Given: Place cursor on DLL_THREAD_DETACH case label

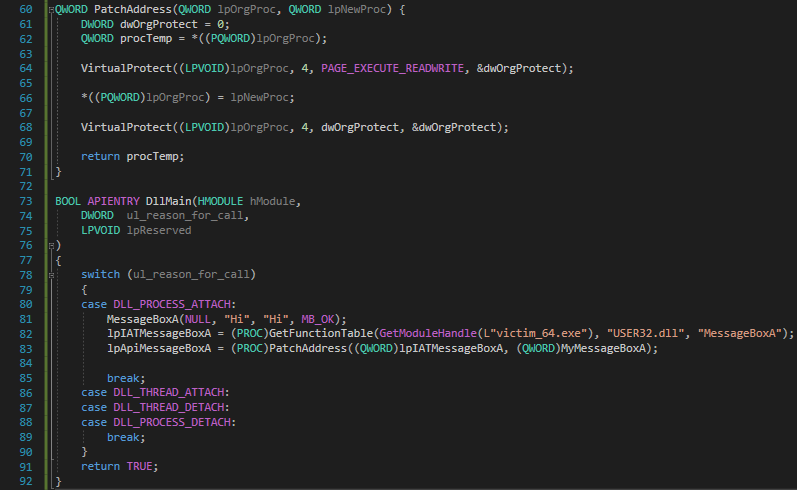Looking at the screenshot, I should [x=168, y=407].
